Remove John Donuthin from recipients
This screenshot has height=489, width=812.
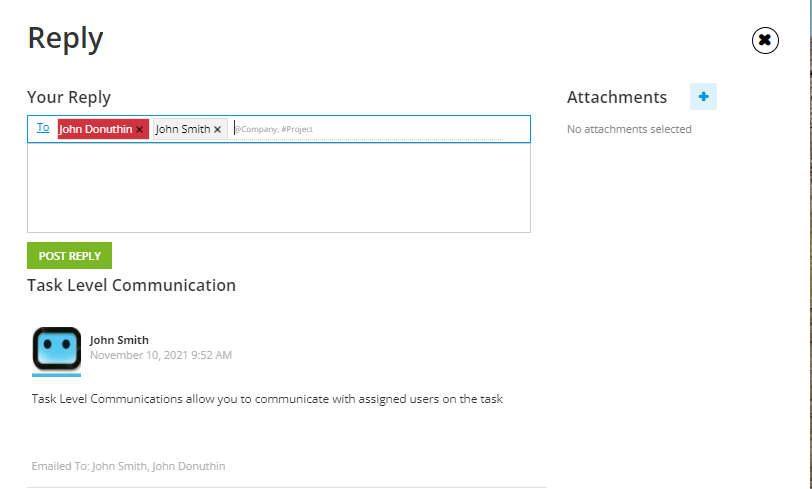(139, 130)
